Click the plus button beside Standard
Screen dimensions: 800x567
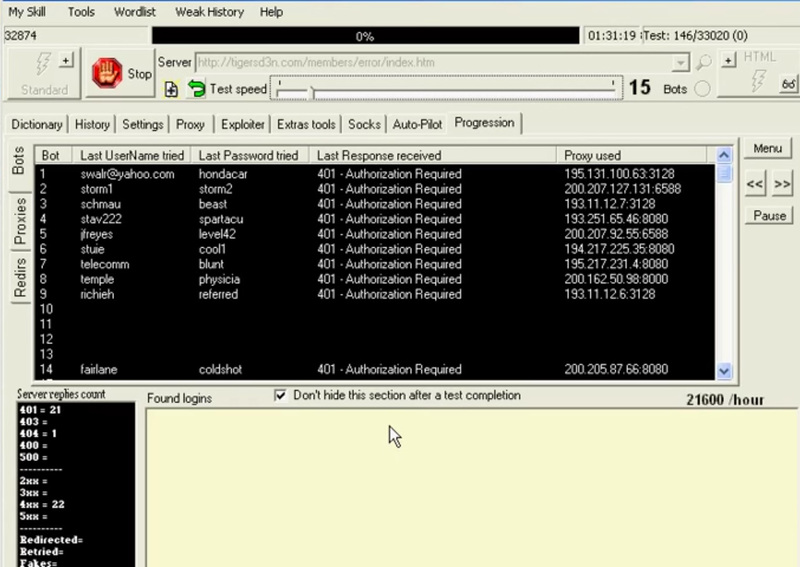[66, 61]
